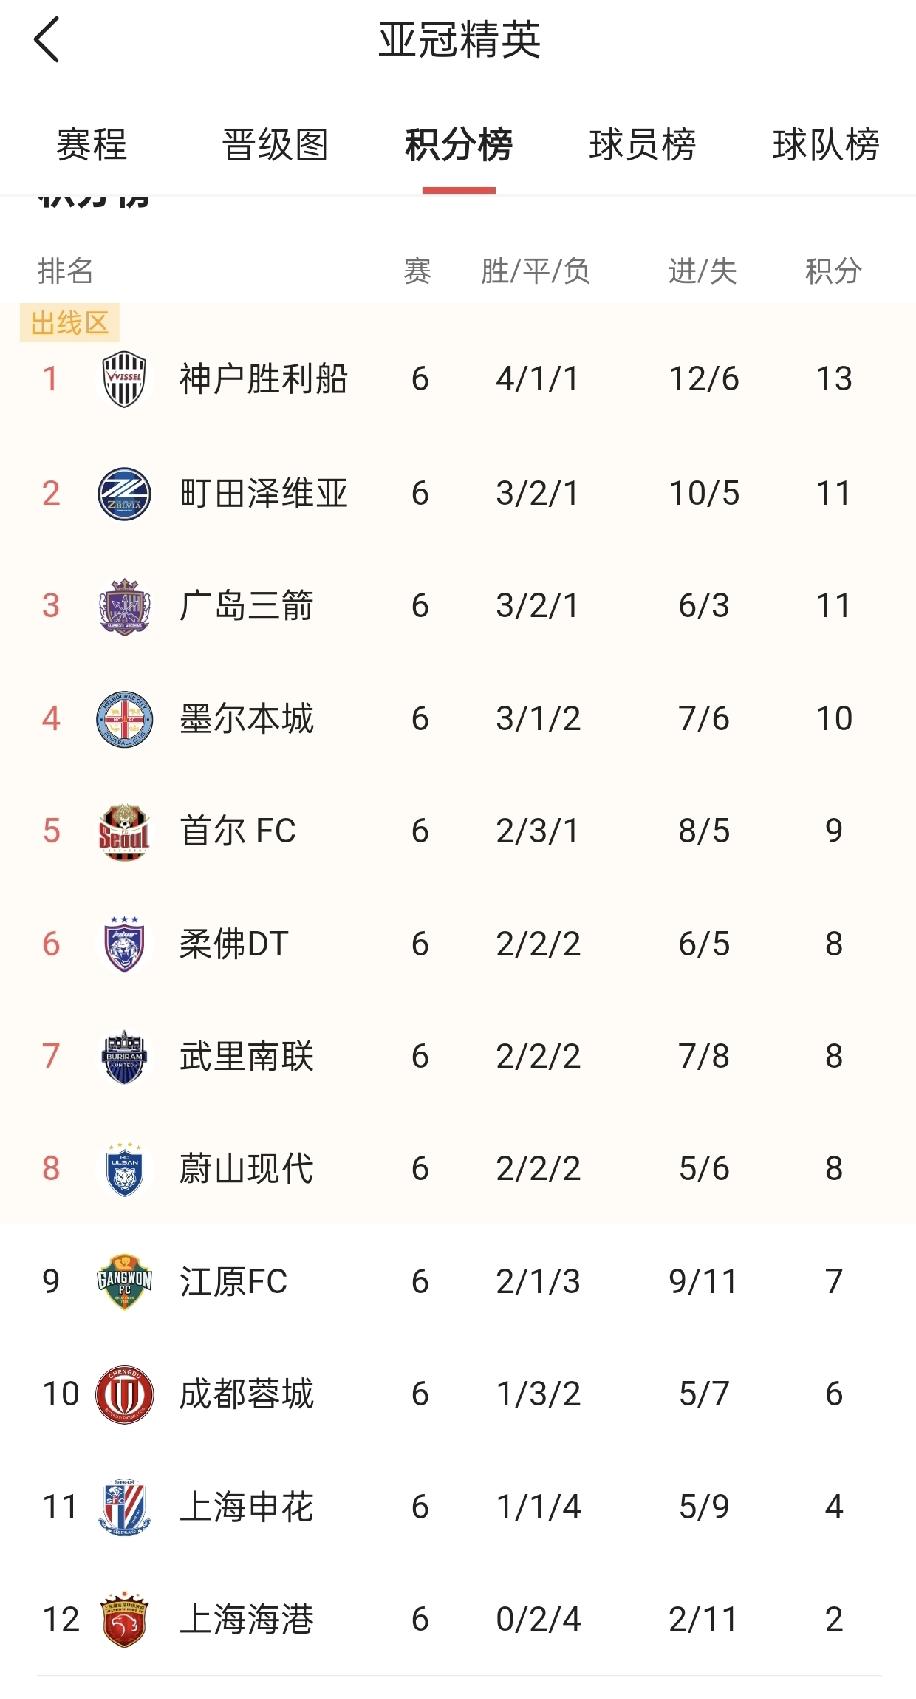This screenshot has height=1699, width=916.
Task: Open the 广岛三箭 purple crest
Action: point(124,606)
